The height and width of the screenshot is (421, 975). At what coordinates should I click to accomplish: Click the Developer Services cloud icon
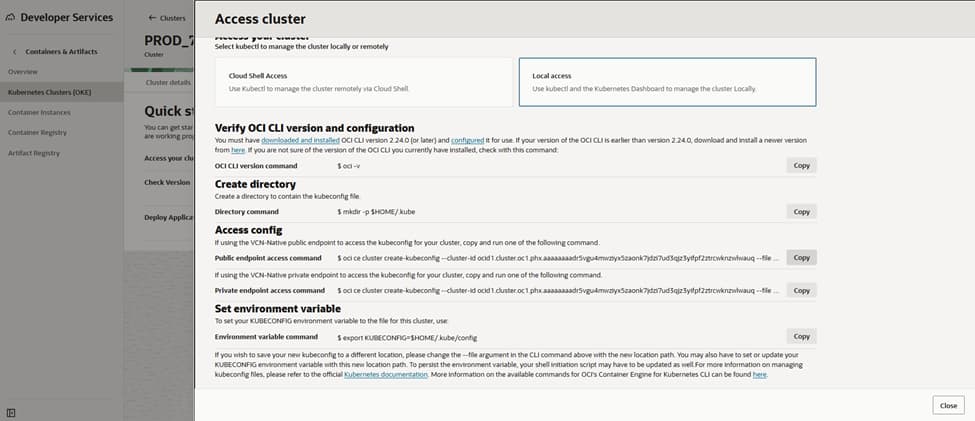[11, 18]
